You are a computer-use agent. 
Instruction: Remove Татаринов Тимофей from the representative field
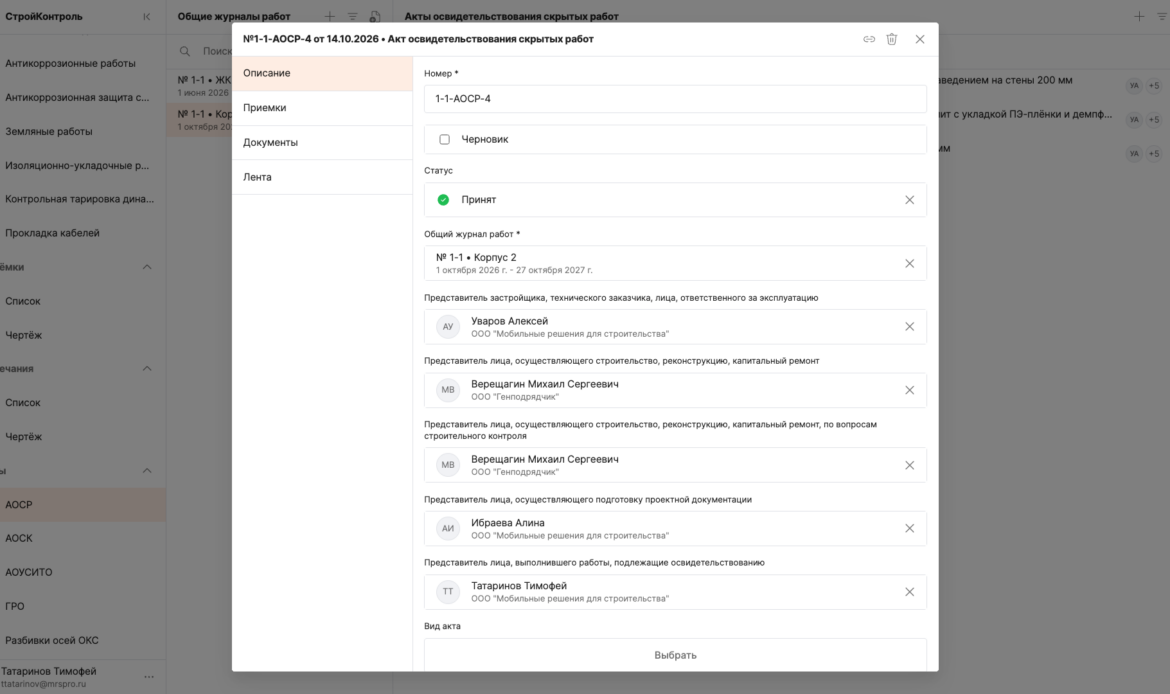[910, 592]
